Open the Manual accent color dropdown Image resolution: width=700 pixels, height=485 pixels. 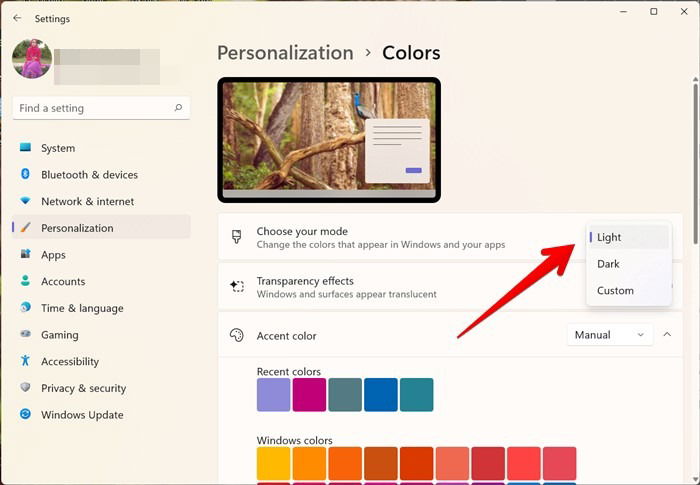pyautogui.click(x=609, y=335)
